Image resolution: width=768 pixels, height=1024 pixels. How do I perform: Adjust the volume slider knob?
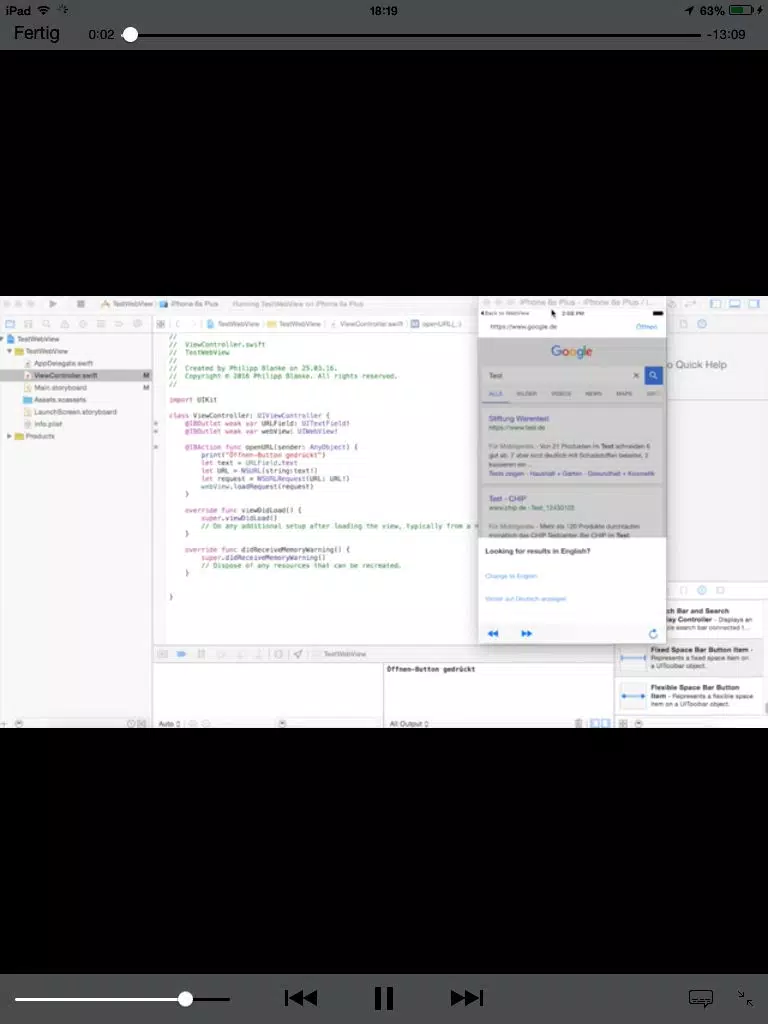[185, 999]
